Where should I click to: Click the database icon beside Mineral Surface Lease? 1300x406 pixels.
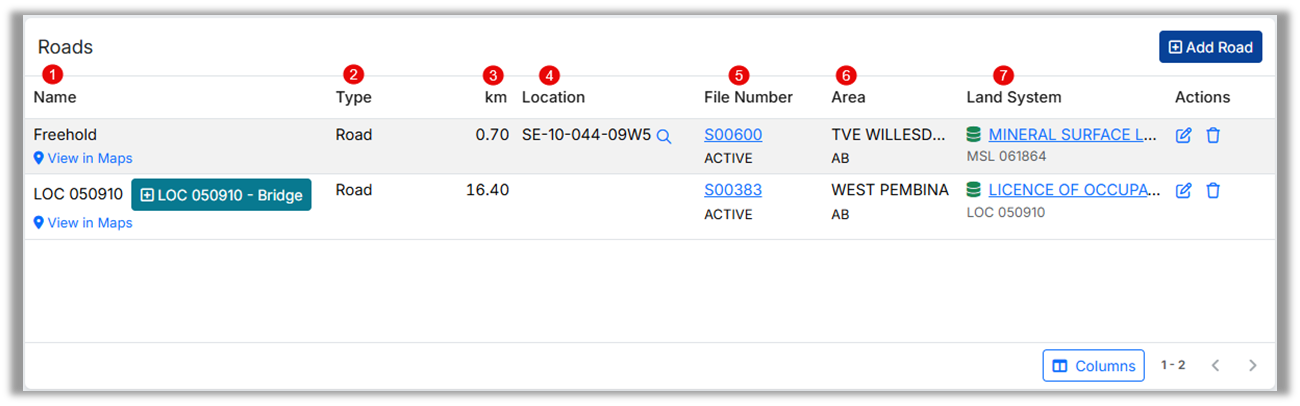(974, 135)
